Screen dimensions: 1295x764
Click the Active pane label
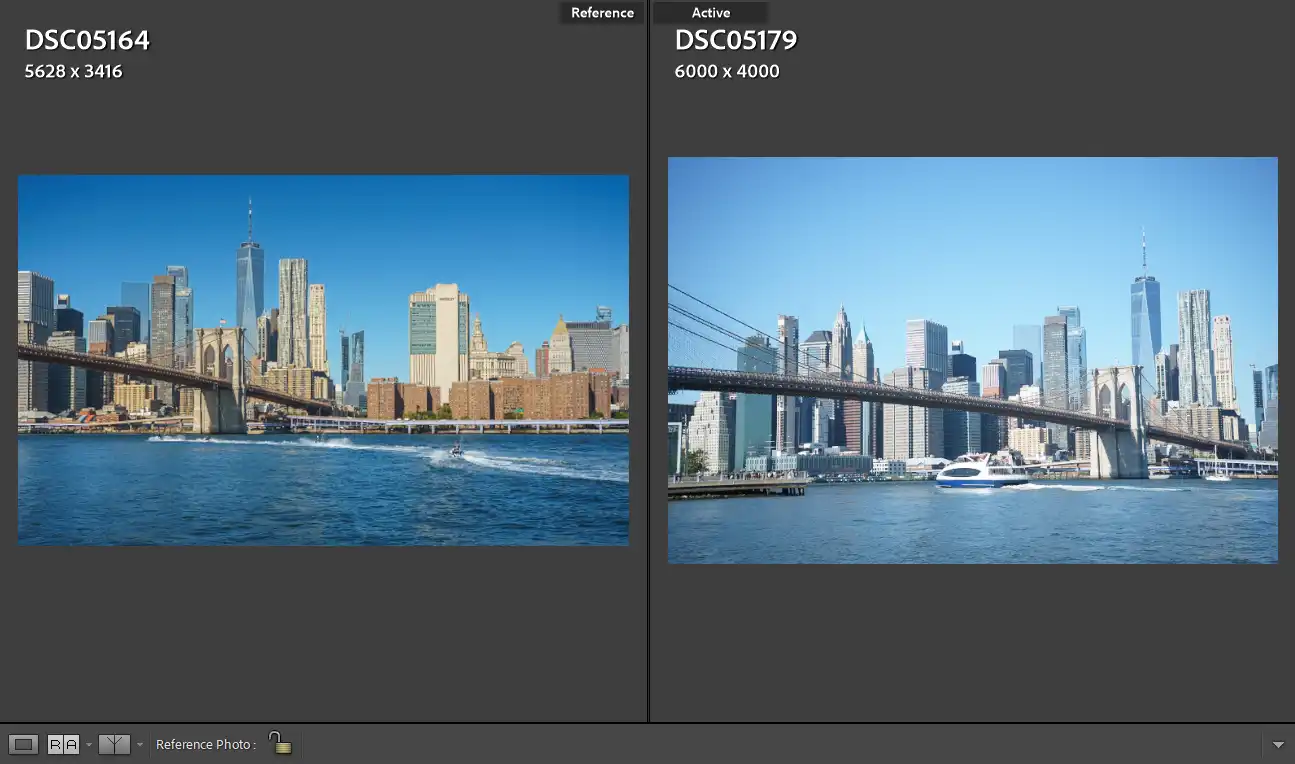pyautogui.click(x=711, y=13)
